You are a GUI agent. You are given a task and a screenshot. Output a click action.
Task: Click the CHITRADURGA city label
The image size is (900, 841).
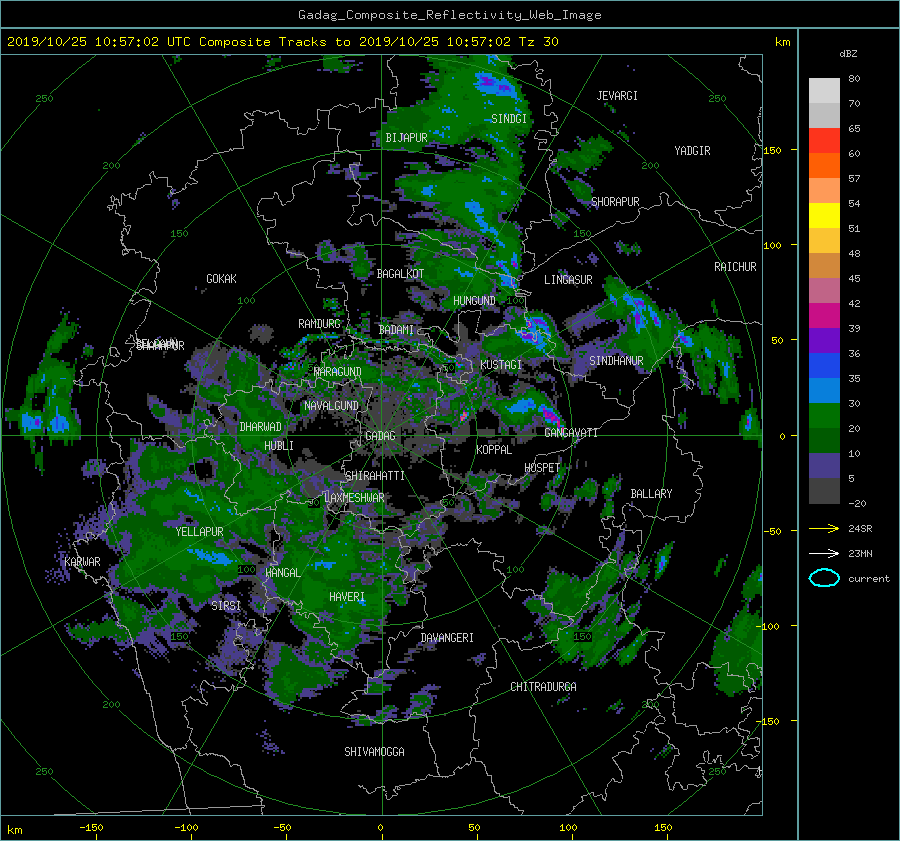pos(544,687)
